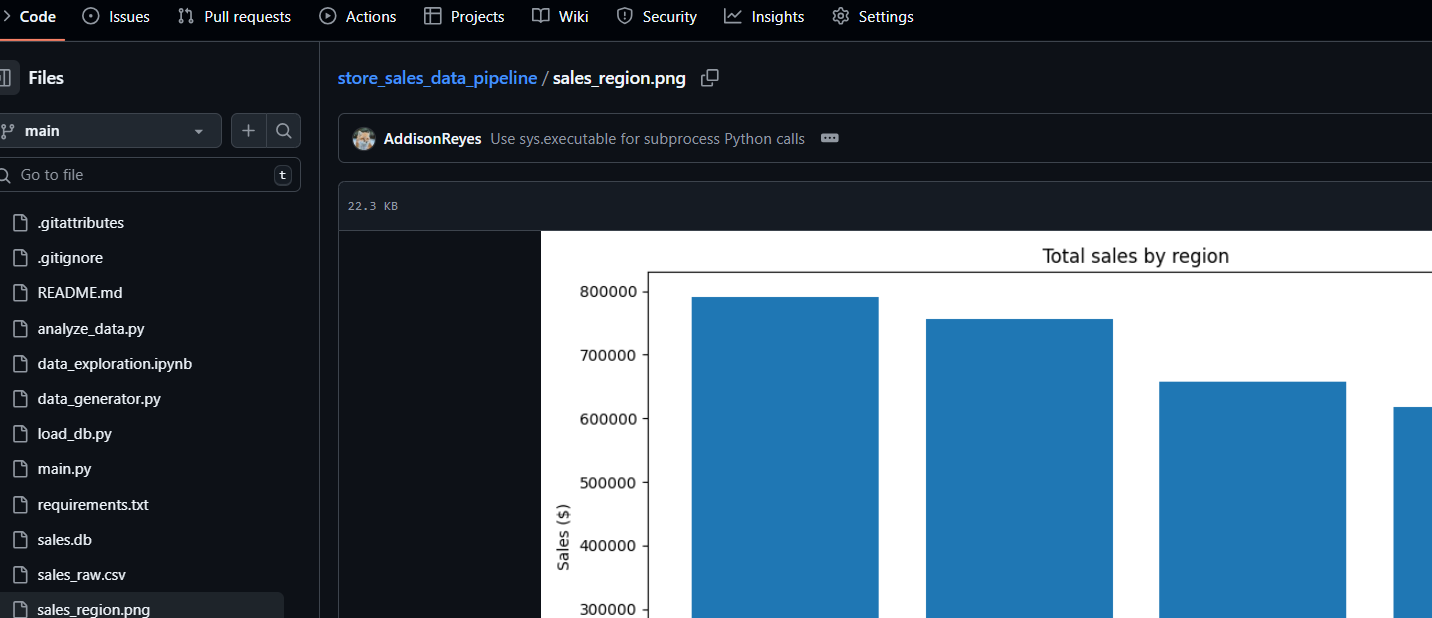Select the README.md file
This screenshot has width=1432, height=618.
tap(80, 292)
